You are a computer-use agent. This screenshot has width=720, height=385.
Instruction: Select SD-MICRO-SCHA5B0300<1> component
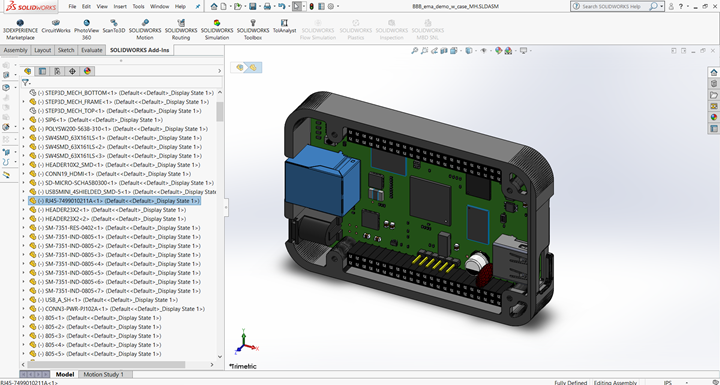point(121,183)
